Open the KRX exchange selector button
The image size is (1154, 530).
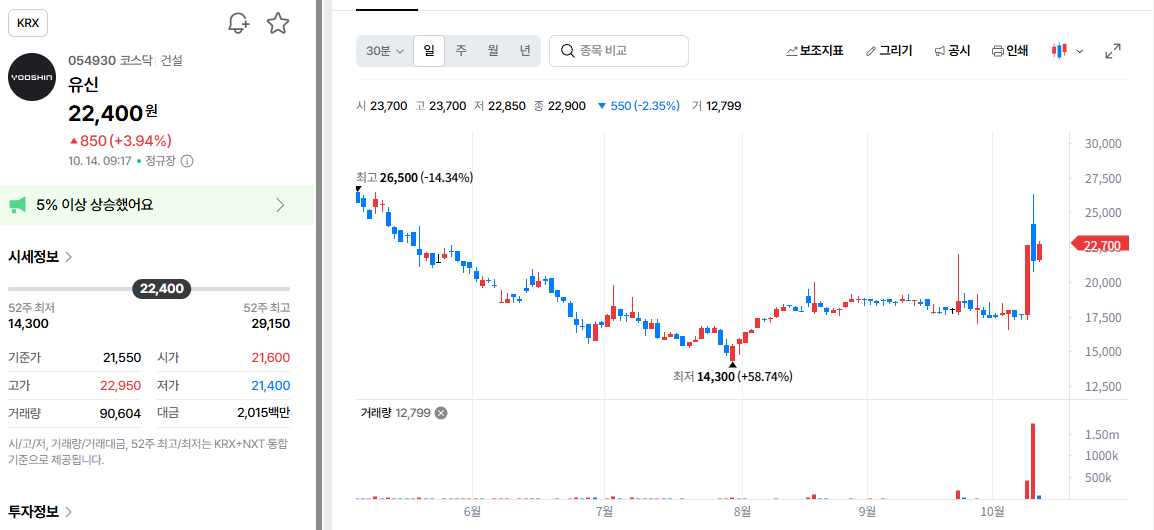(x=28, y=23)
